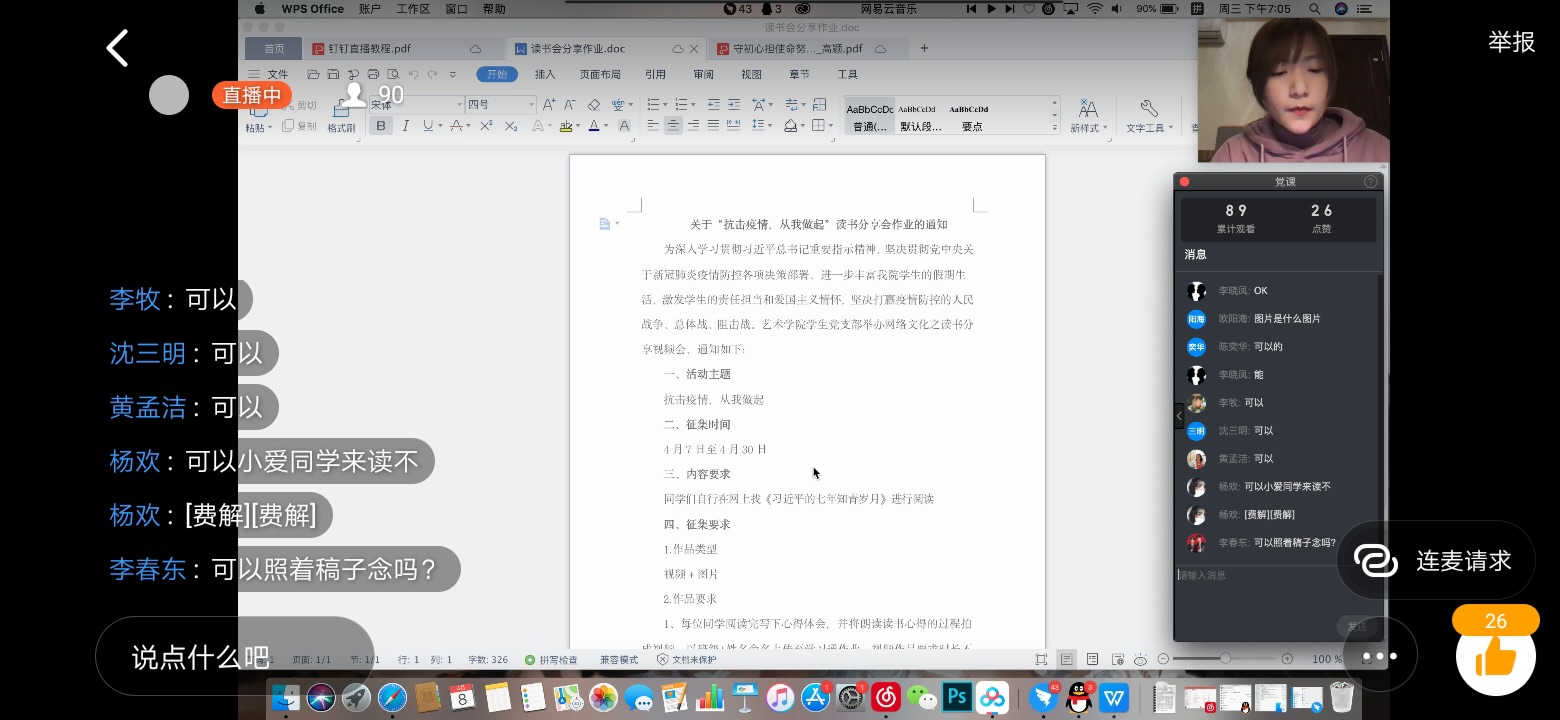Toggle center alignment button
Image resolution: width=1560 pixels, height=720 pixels.
(673, 126)
